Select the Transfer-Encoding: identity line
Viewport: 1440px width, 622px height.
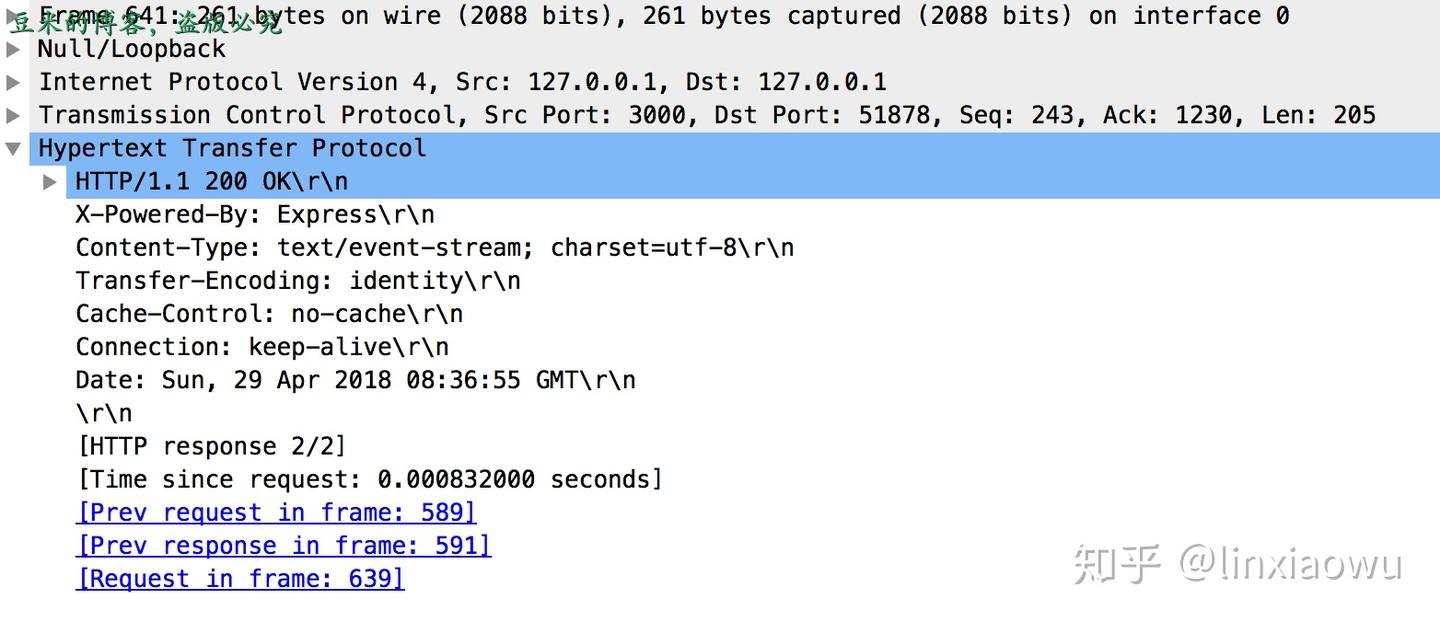pos(298,281)
